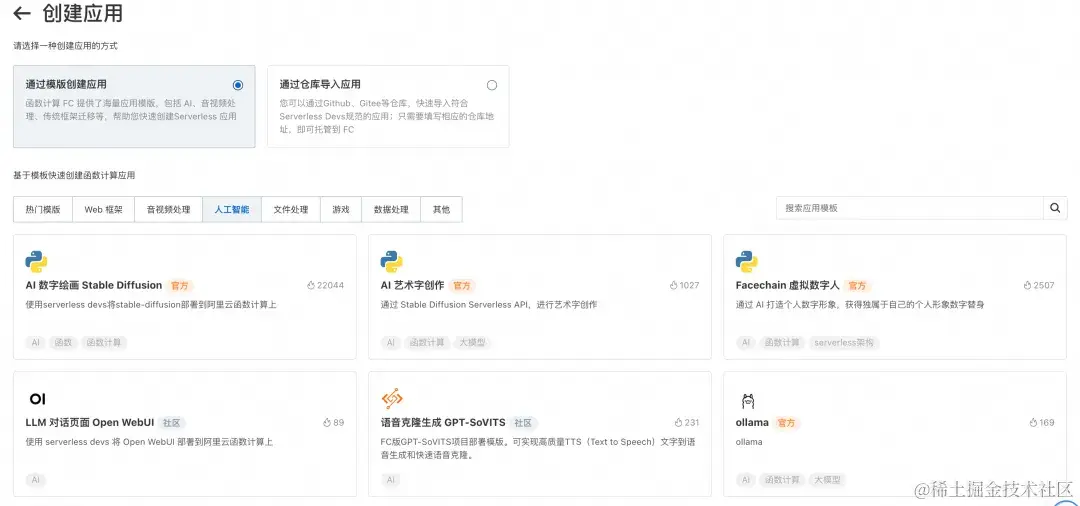Image resolution: width=1080 pixels, height=506 pixels.
Task: Click 函数 tag on Stable Diffusion card
Action: click(63, 342)
